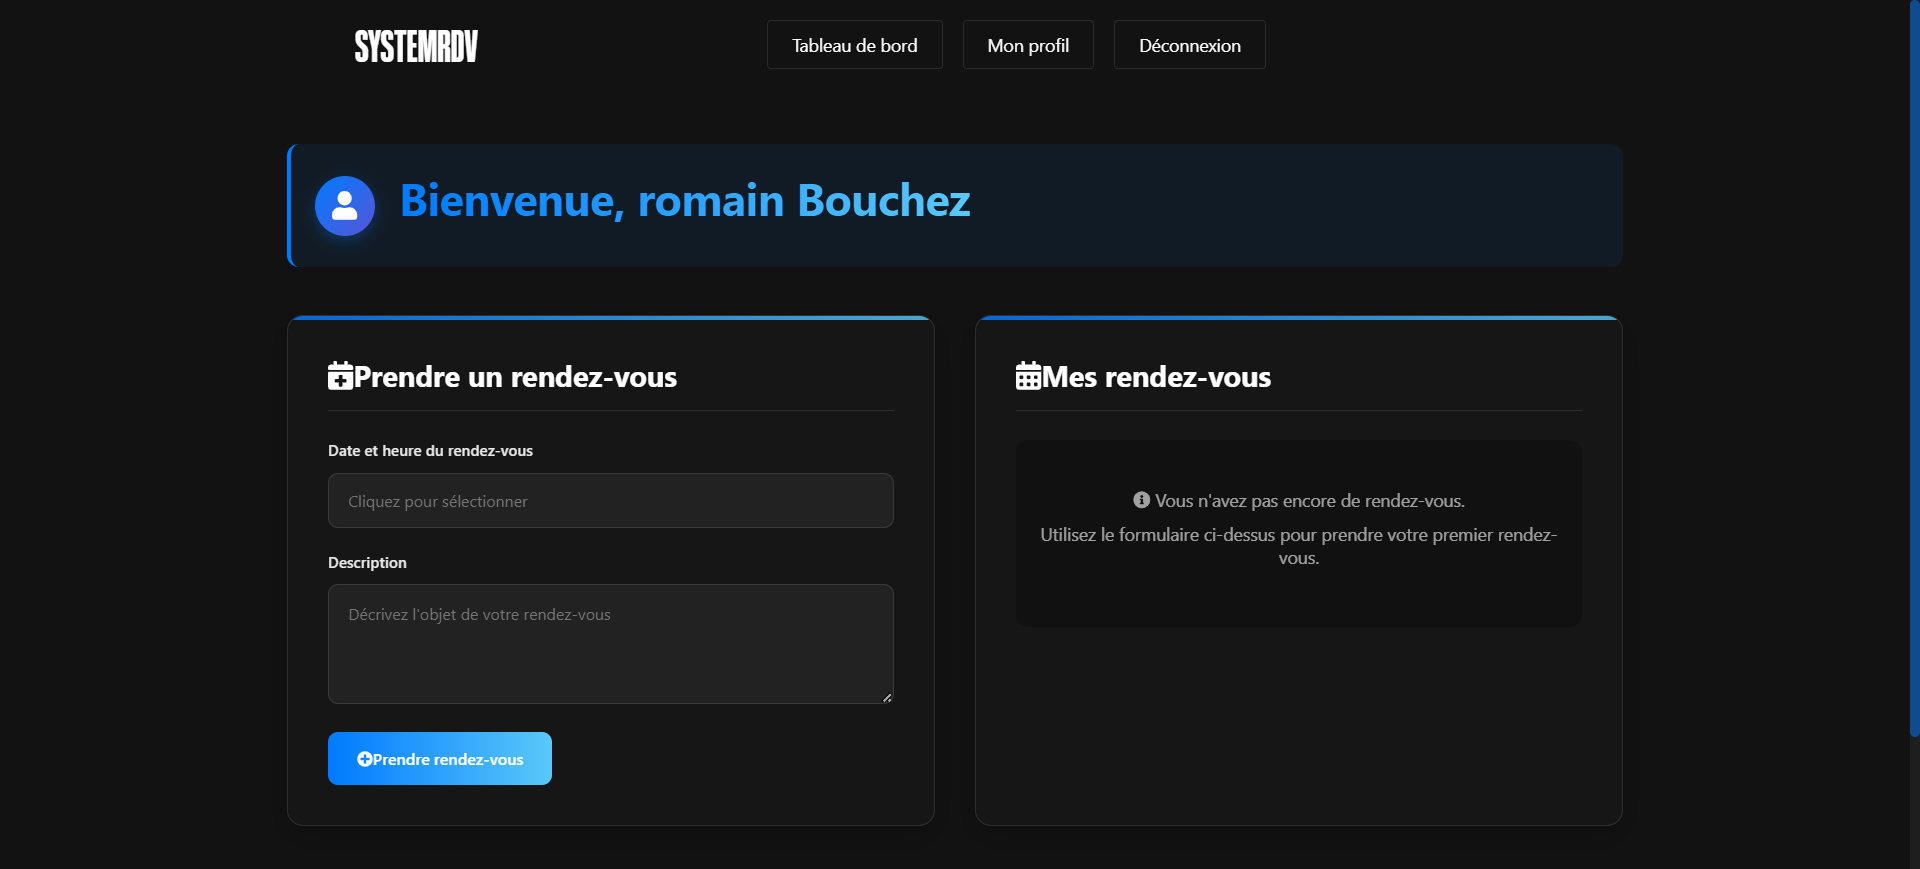Viewport: 1920px width, 869px height.
Task: Submit with Prendre rendez-vous button
Action: (440, 759)
